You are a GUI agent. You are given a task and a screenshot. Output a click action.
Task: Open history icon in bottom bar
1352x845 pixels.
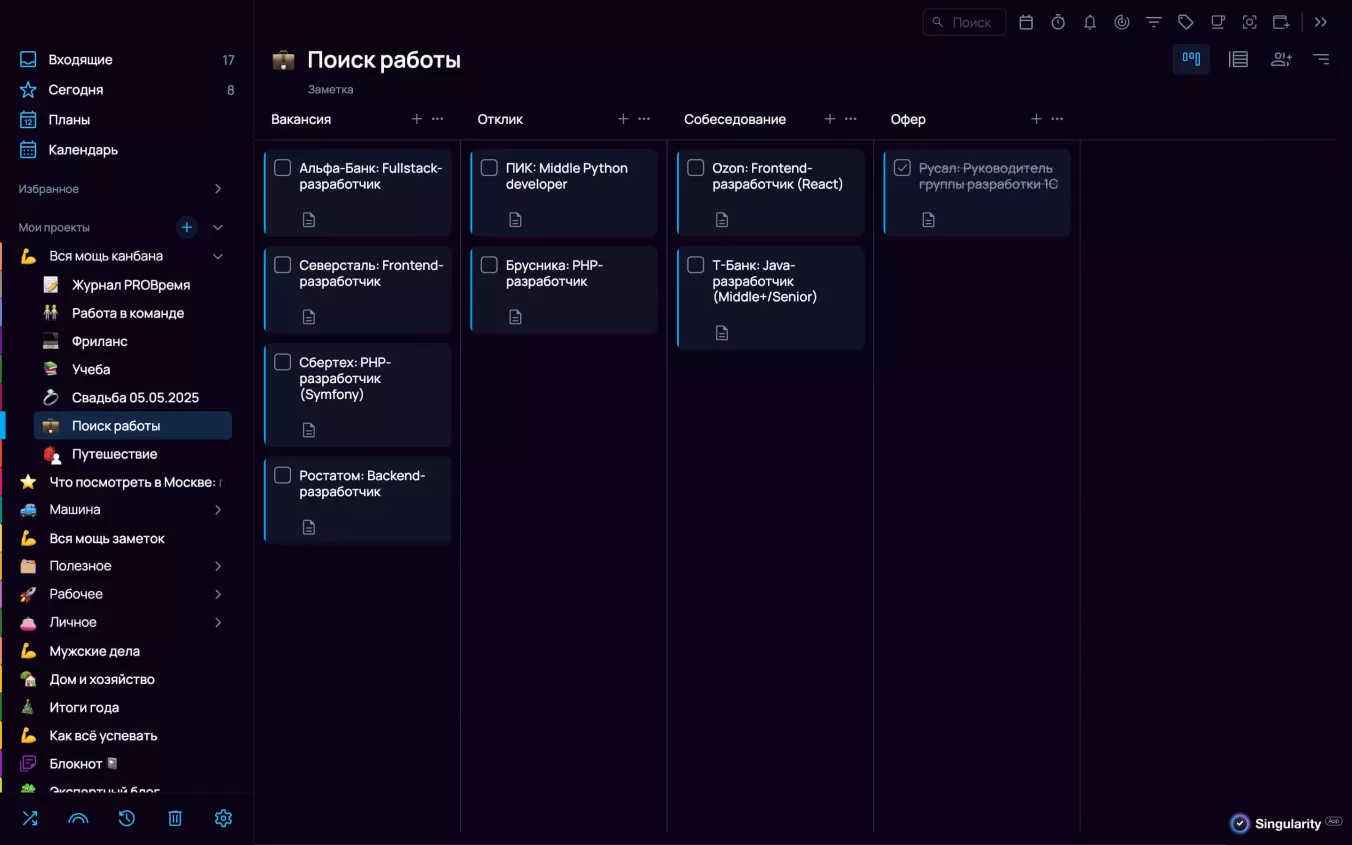(x=127, y=818)
